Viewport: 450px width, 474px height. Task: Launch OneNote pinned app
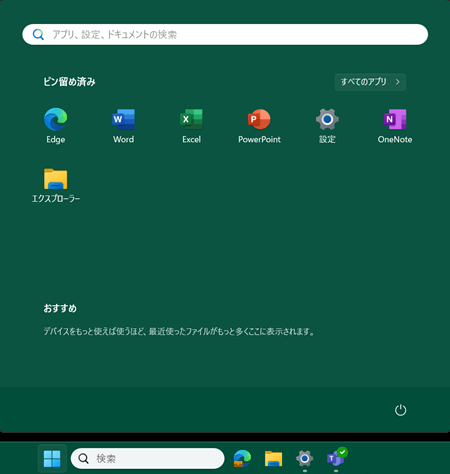click(x=395, y=125)
